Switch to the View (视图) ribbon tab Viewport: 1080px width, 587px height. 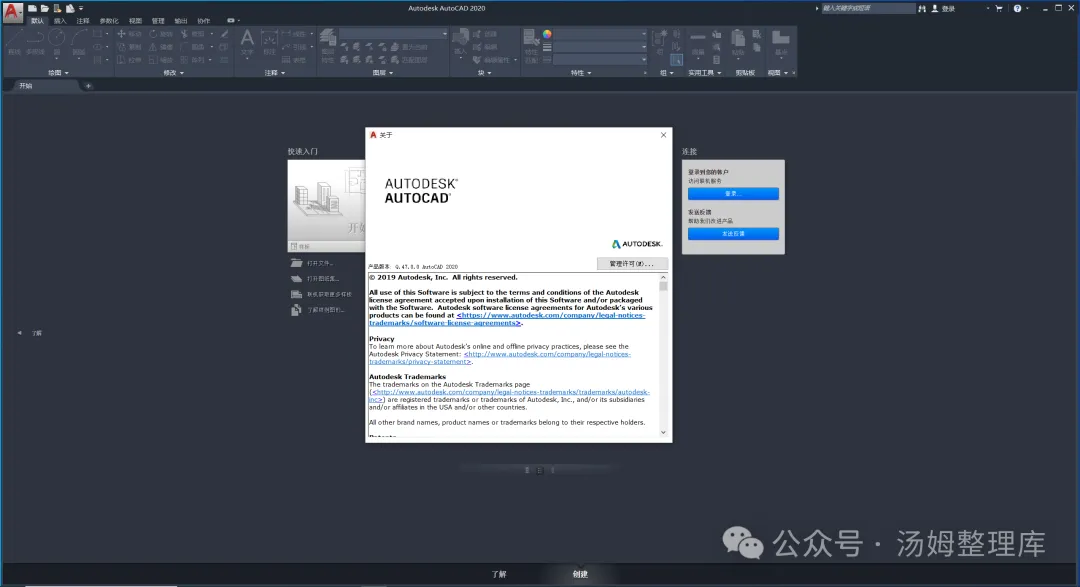point(135,21)
